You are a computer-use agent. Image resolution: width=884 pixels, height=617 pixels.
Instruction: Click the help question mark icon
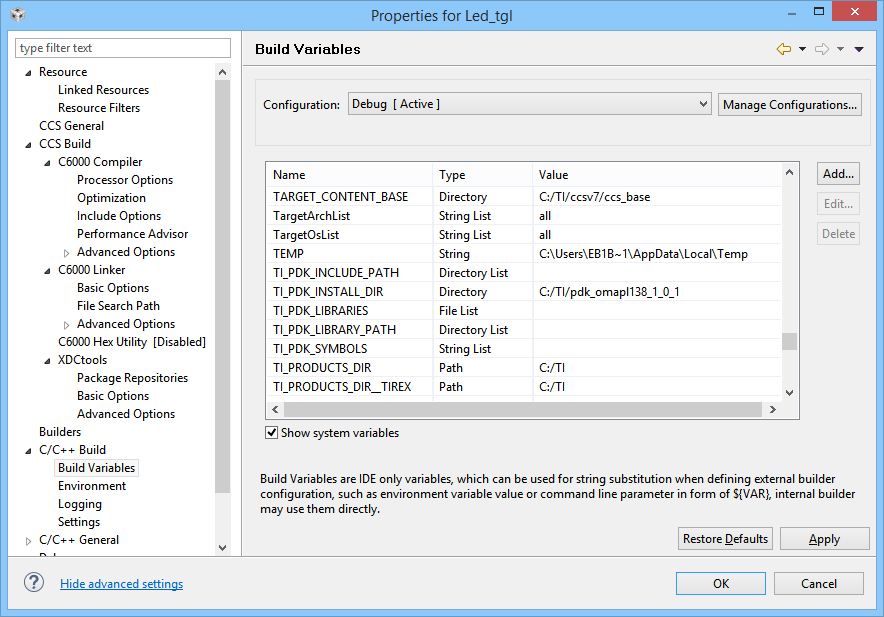34,583
